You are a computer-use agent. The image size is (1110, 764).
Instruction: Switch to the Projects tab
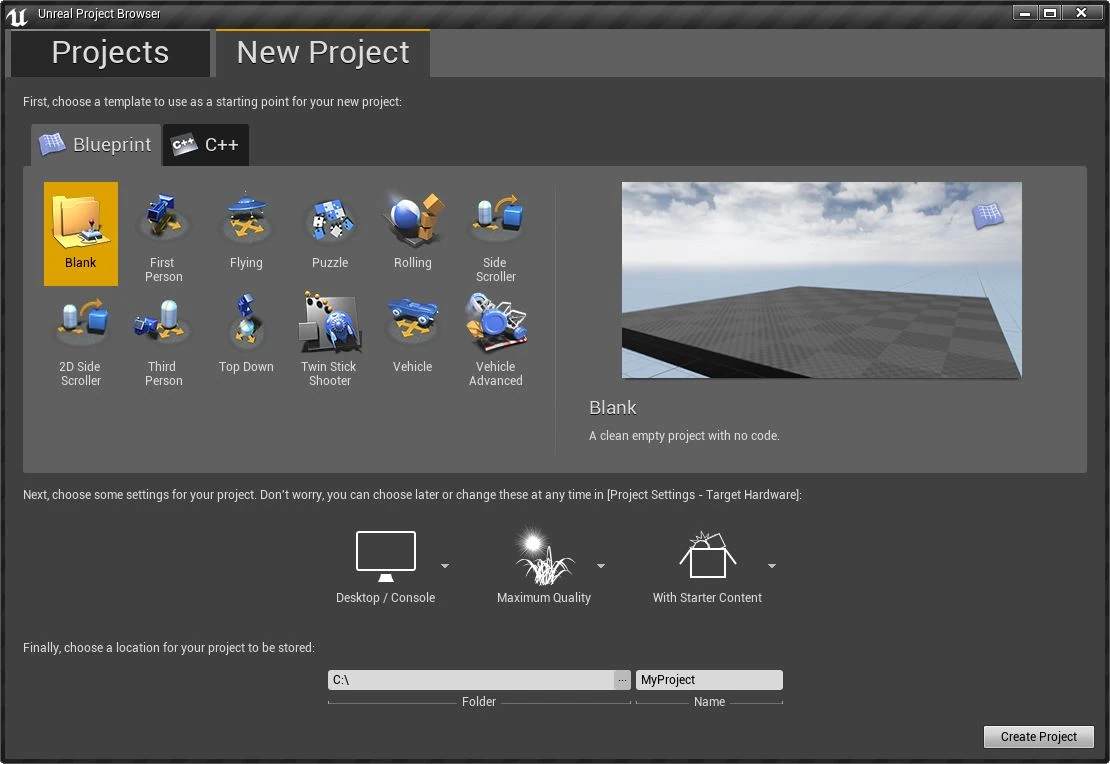point(110,53)
